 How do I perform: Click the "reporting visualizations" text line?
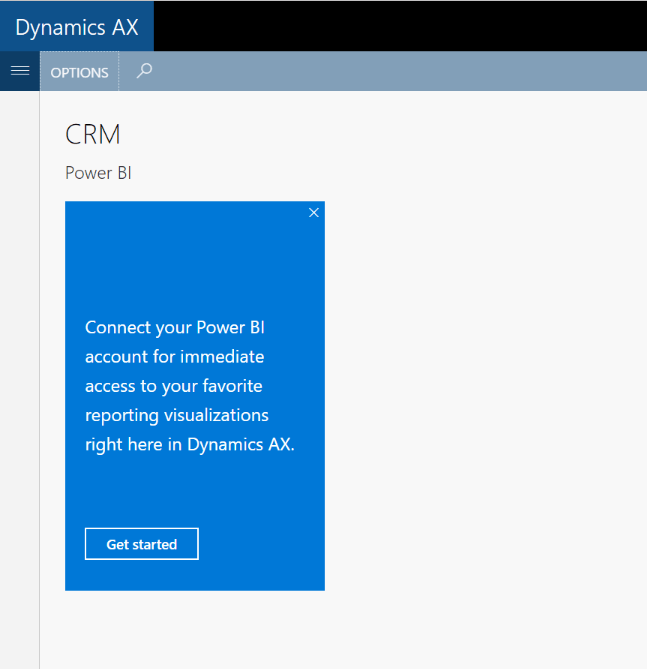[177, 415]
